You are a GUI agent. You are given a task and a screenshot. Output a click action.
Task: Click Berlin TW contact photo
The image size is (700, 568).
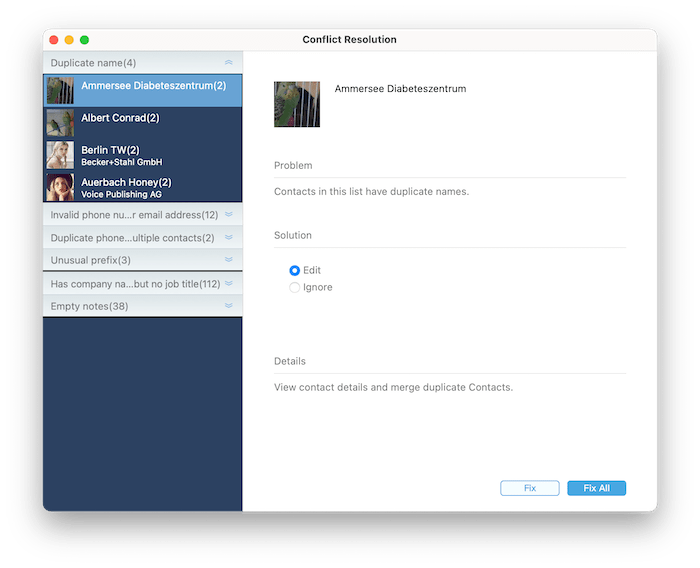pyautogui.click(x=60, y=155)
